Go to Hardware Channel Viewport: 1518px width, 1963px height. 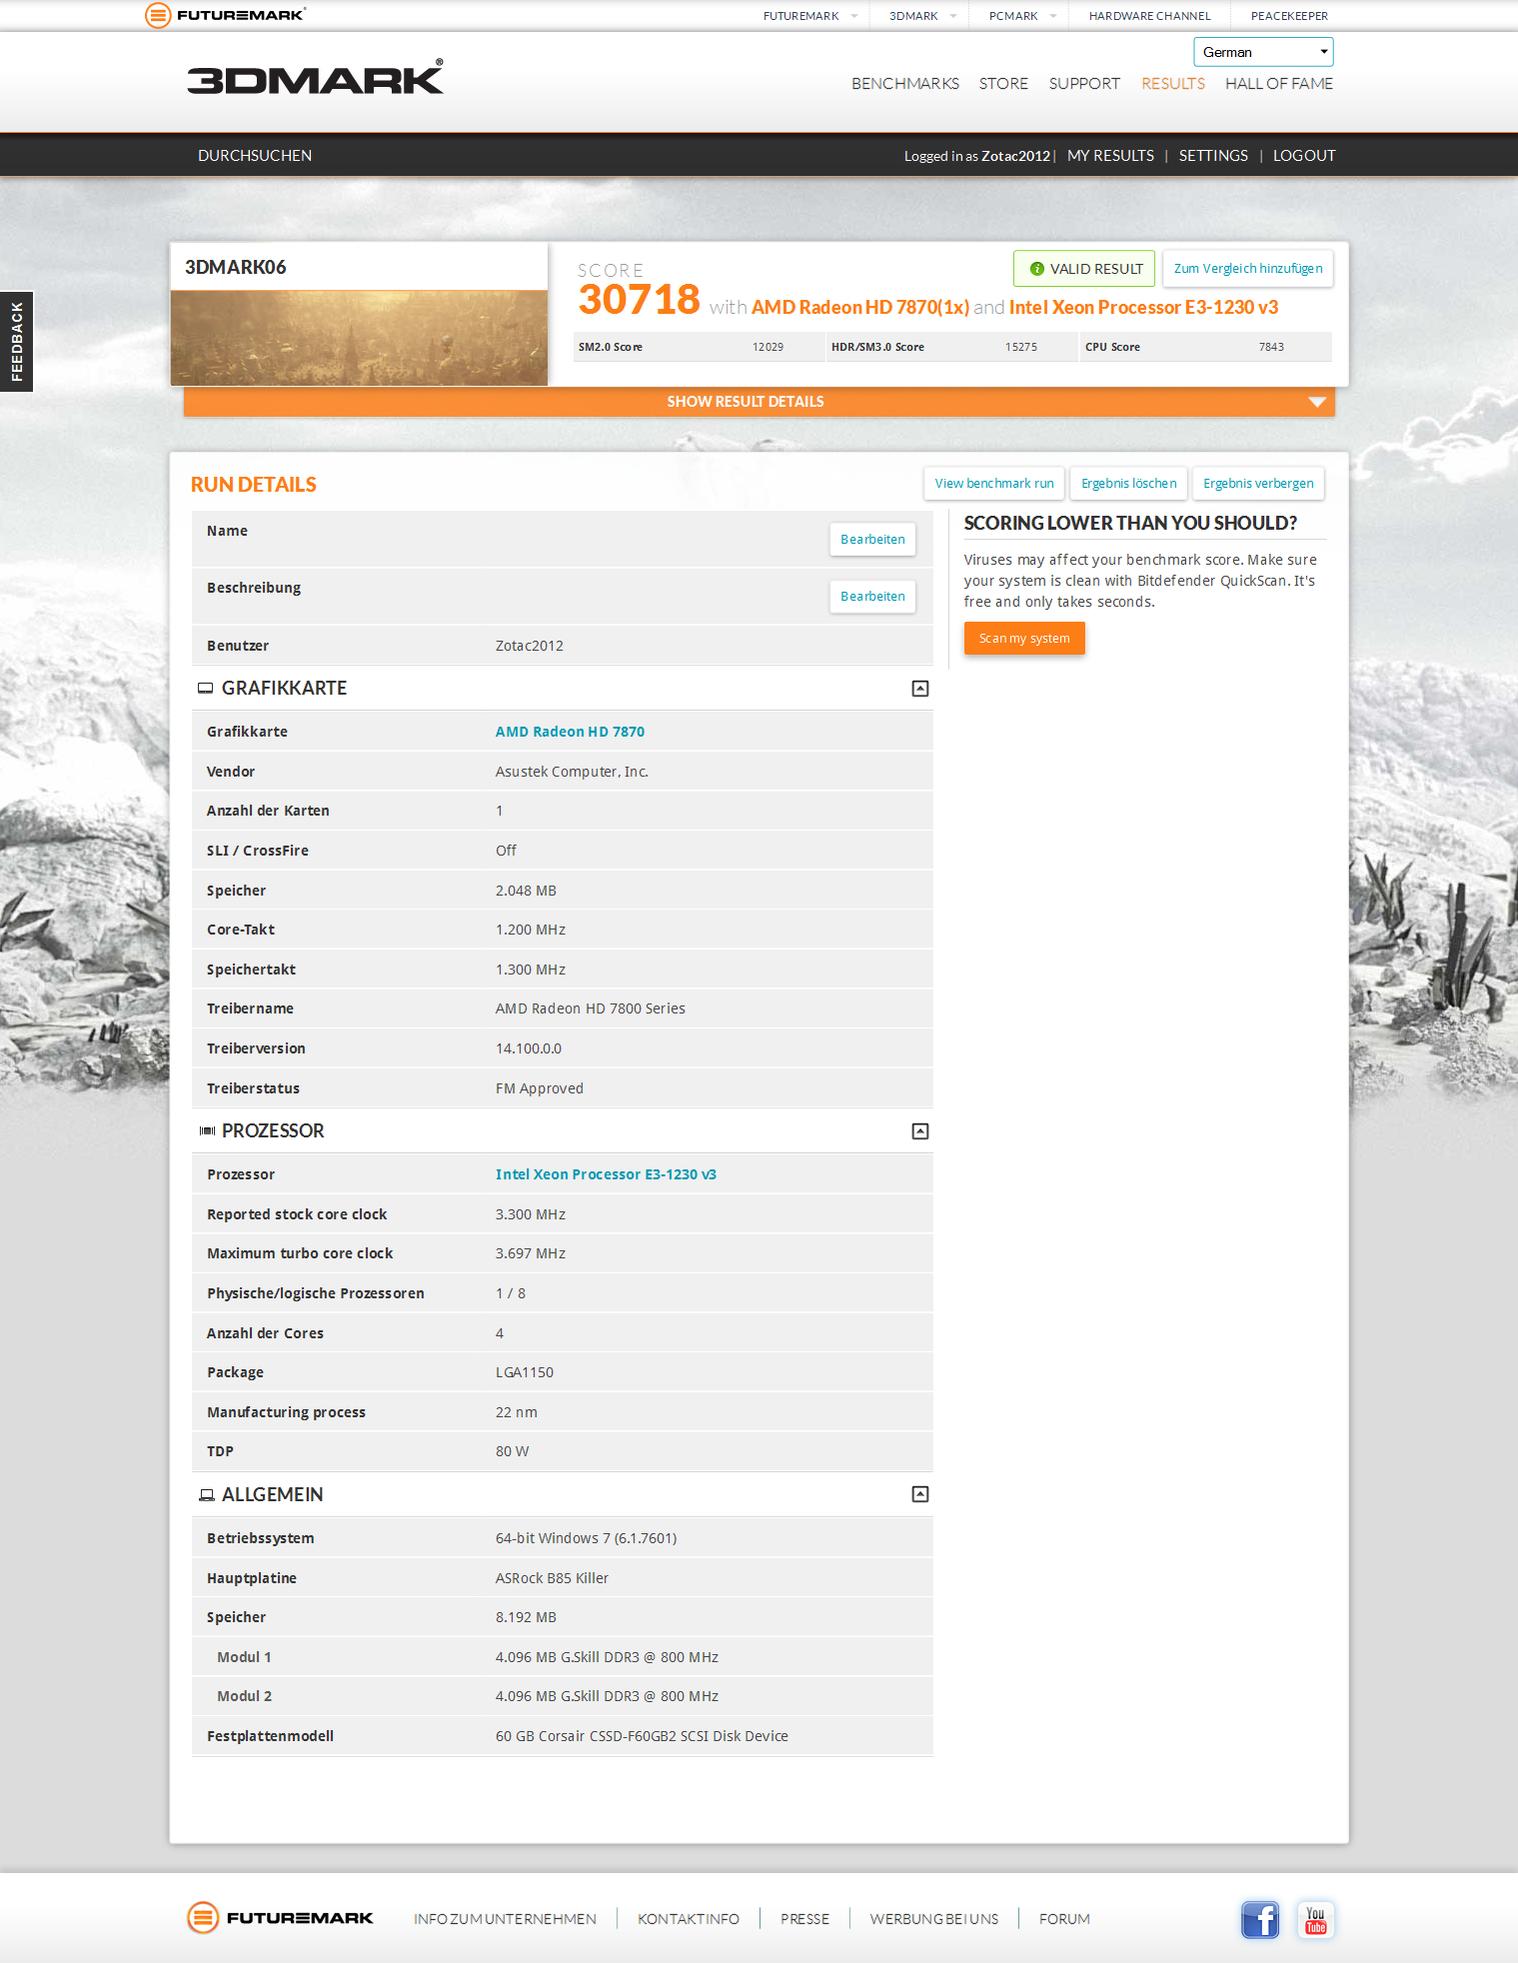pos(1149,16)
